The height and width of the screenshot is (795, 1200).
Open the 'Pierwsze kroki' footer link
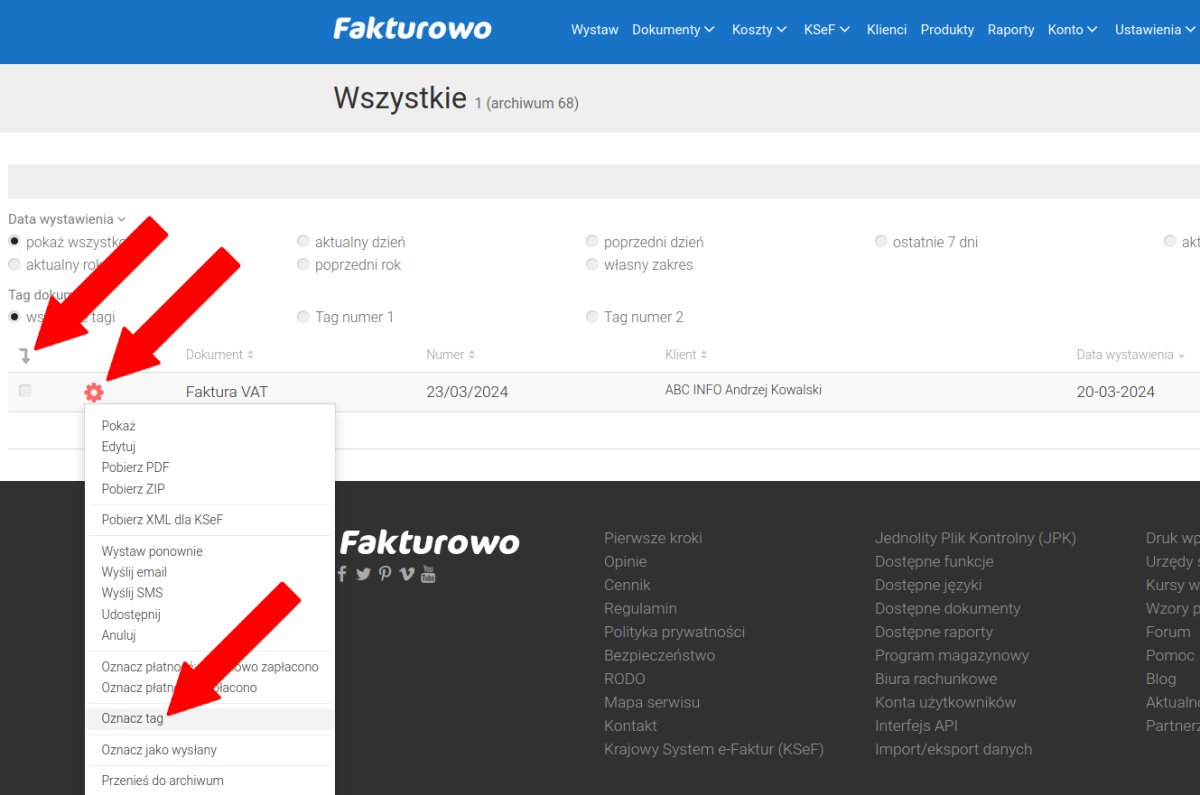653,538
